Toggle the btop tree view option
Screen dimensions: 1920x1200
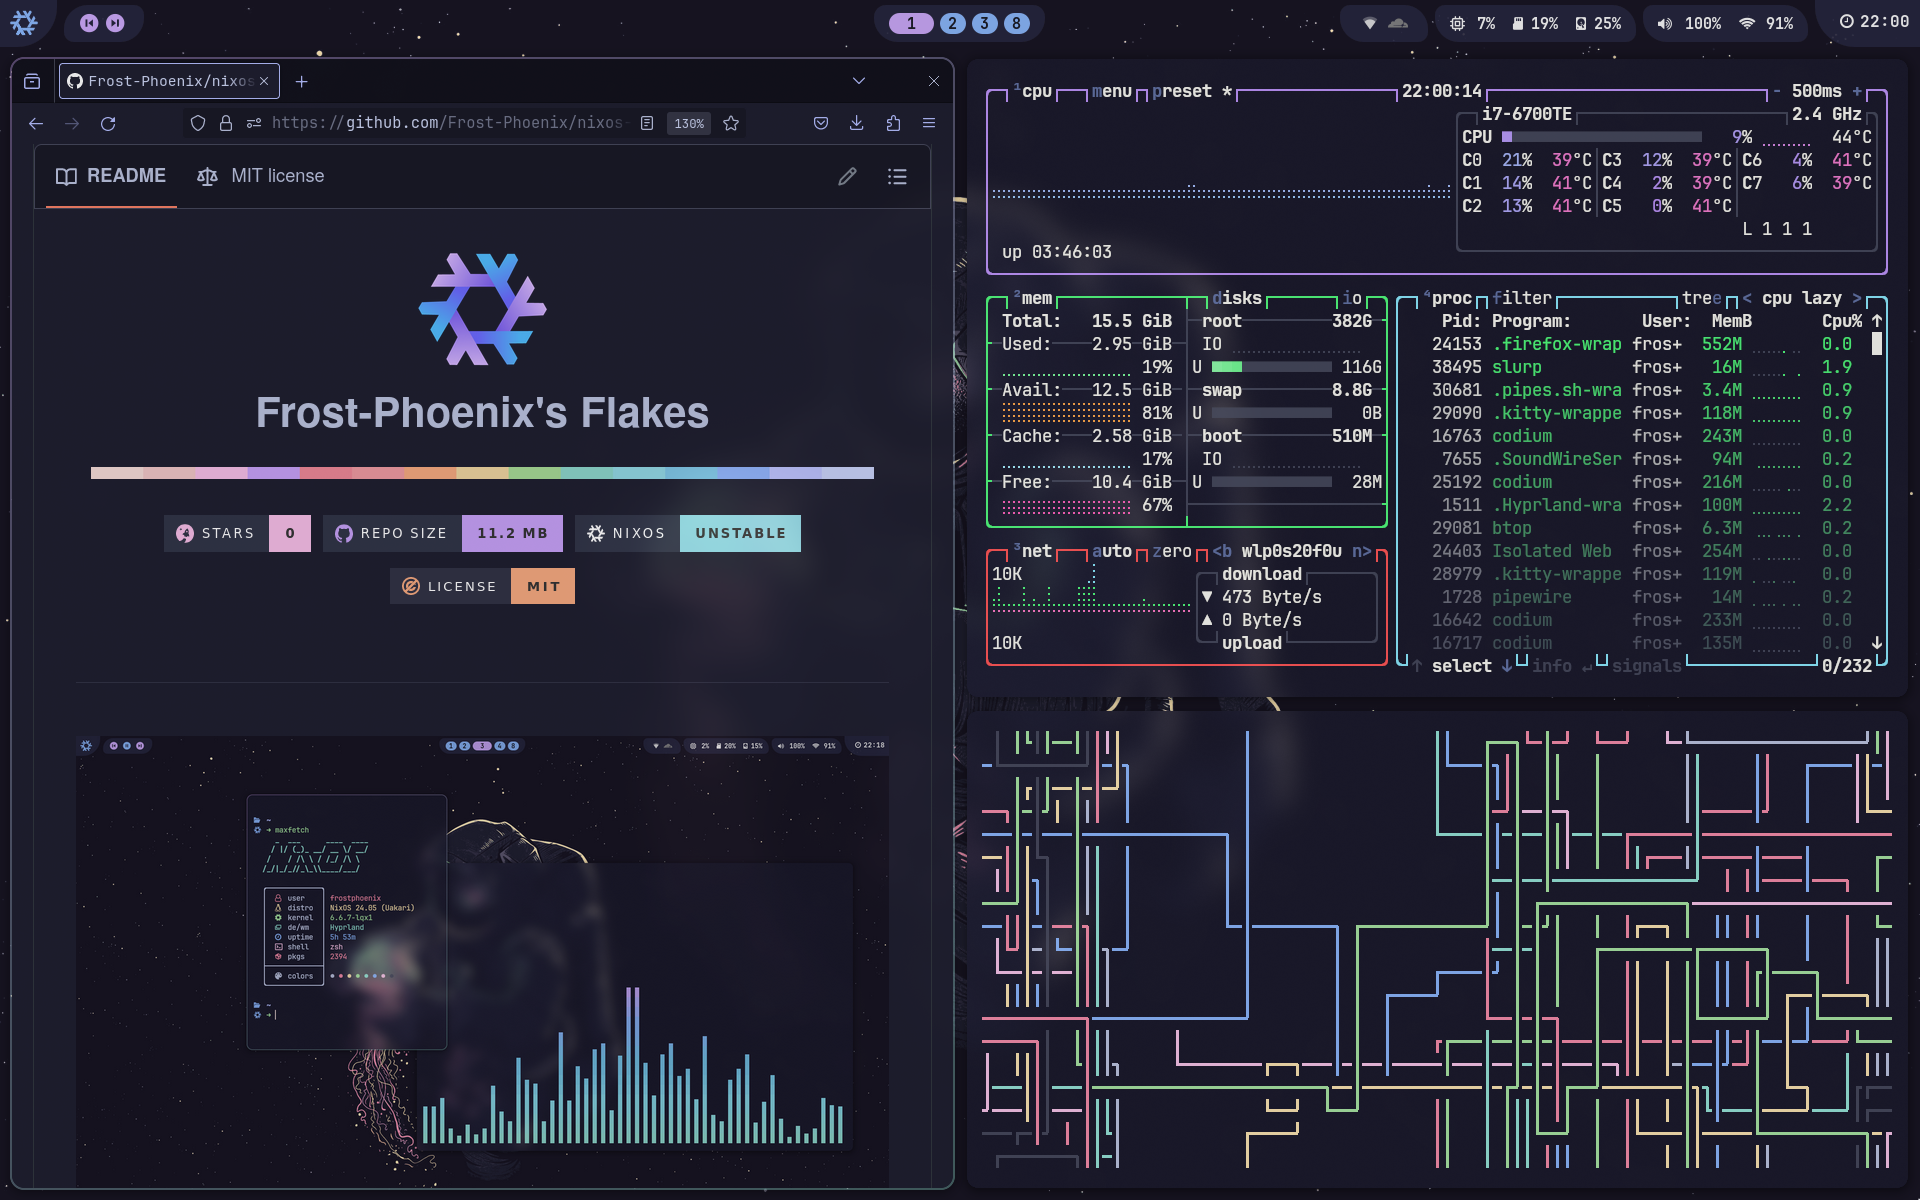pyautogui.click(x=1701, y=298)
